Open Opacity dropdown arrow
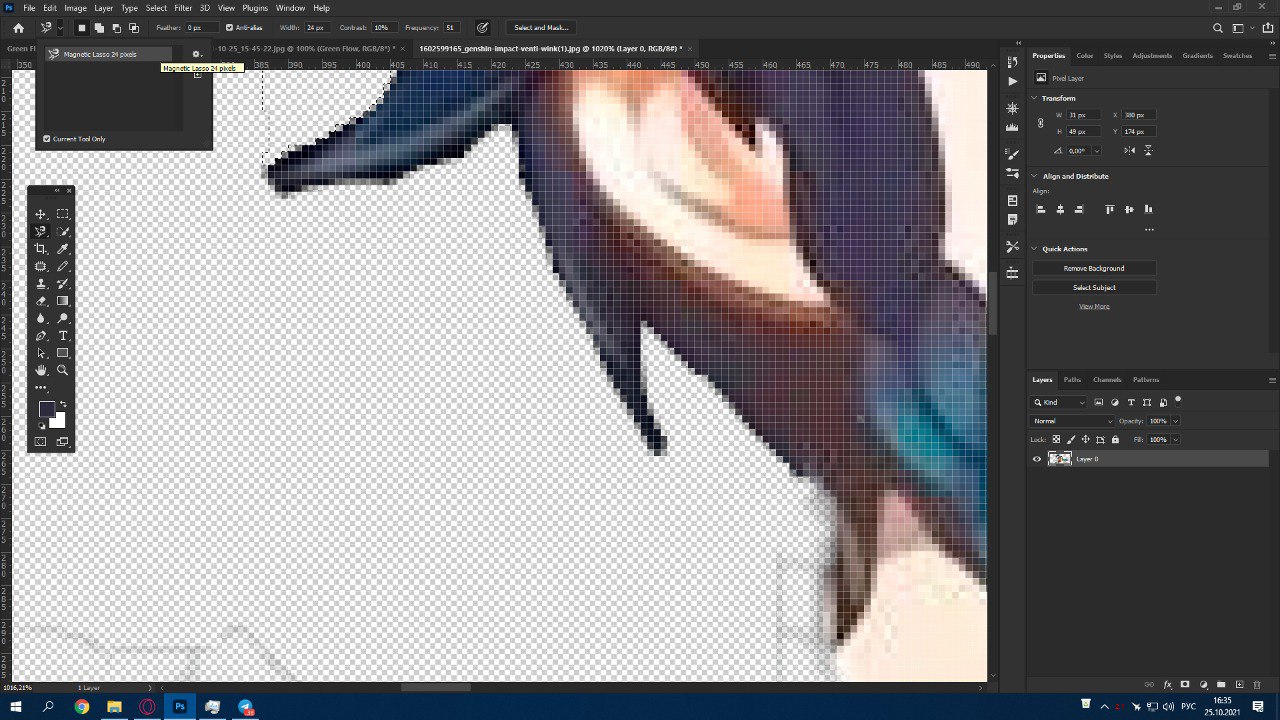Image resolution: width=1280 pixels, height=720 pixels. pyautogui.click(x=1175, y=421)
